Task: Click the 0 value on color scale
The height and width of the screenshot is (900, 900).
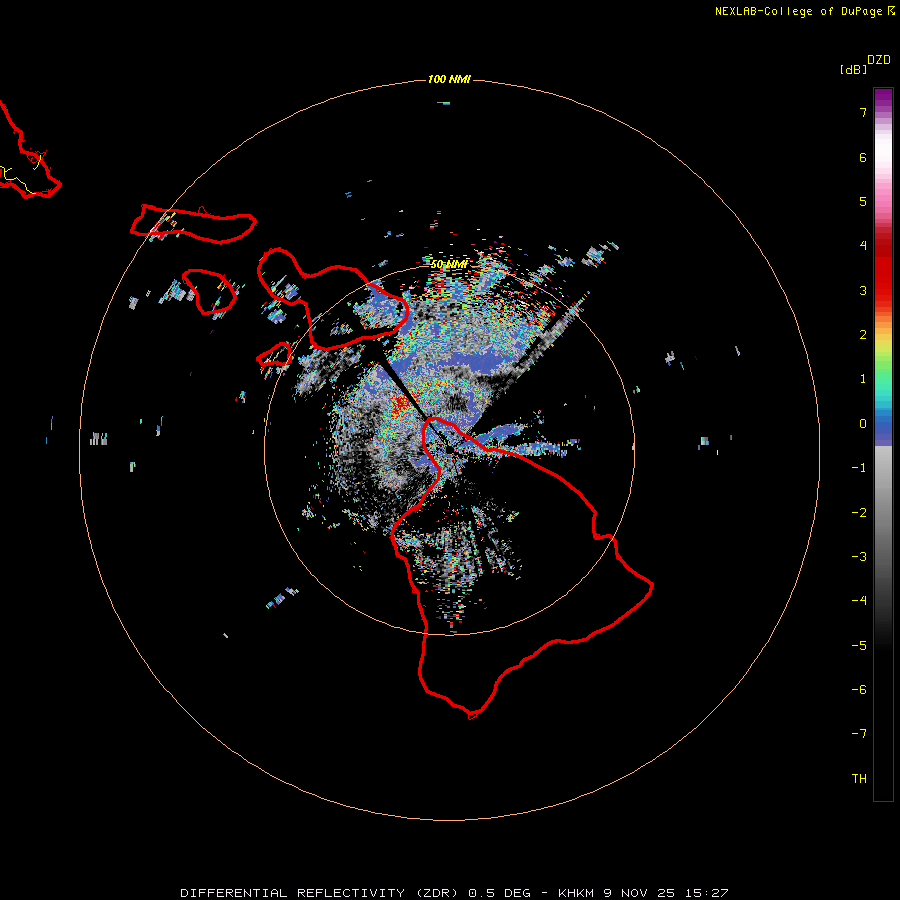Action: [x=863, y=424]
